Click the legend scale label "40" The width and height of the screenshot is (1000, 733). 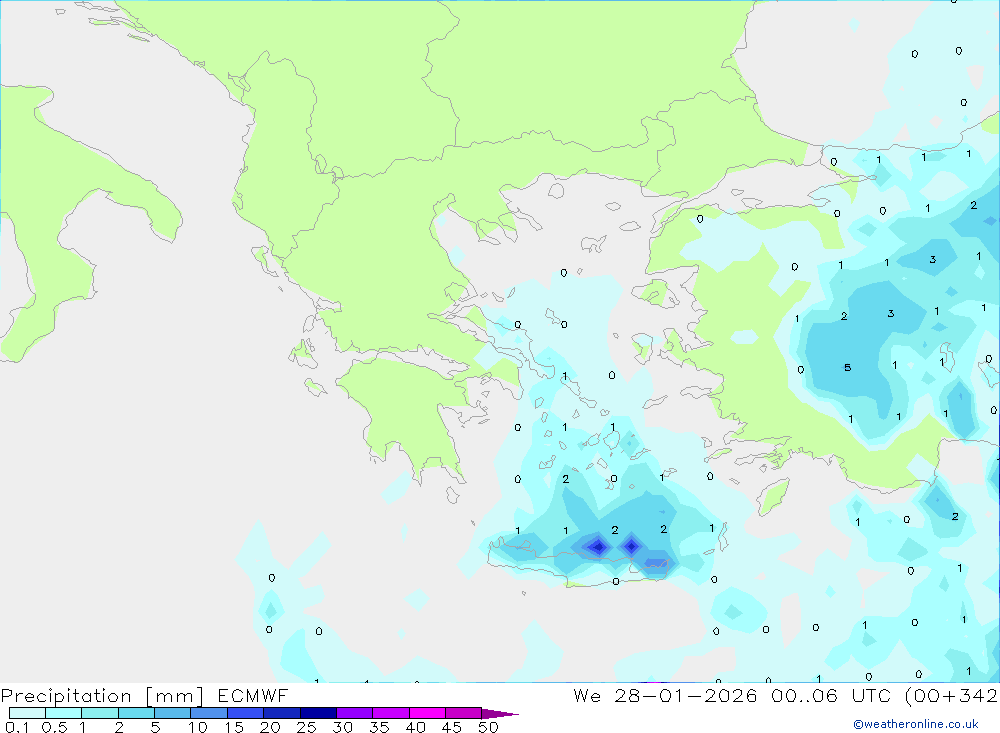[416, 727]
